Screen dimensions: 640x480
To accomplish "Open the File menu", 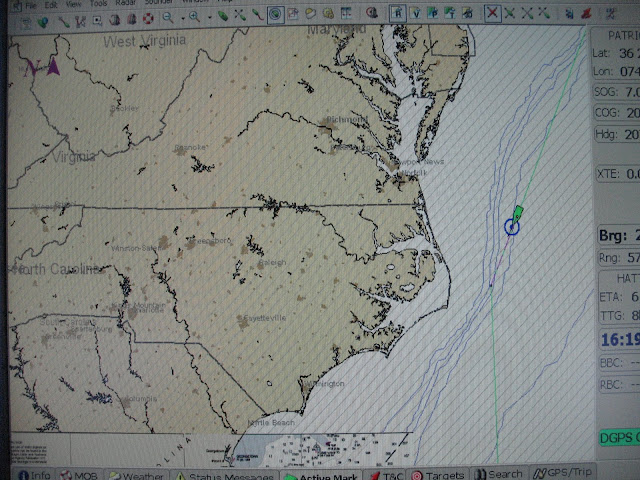I will click(x=31, y=6).
